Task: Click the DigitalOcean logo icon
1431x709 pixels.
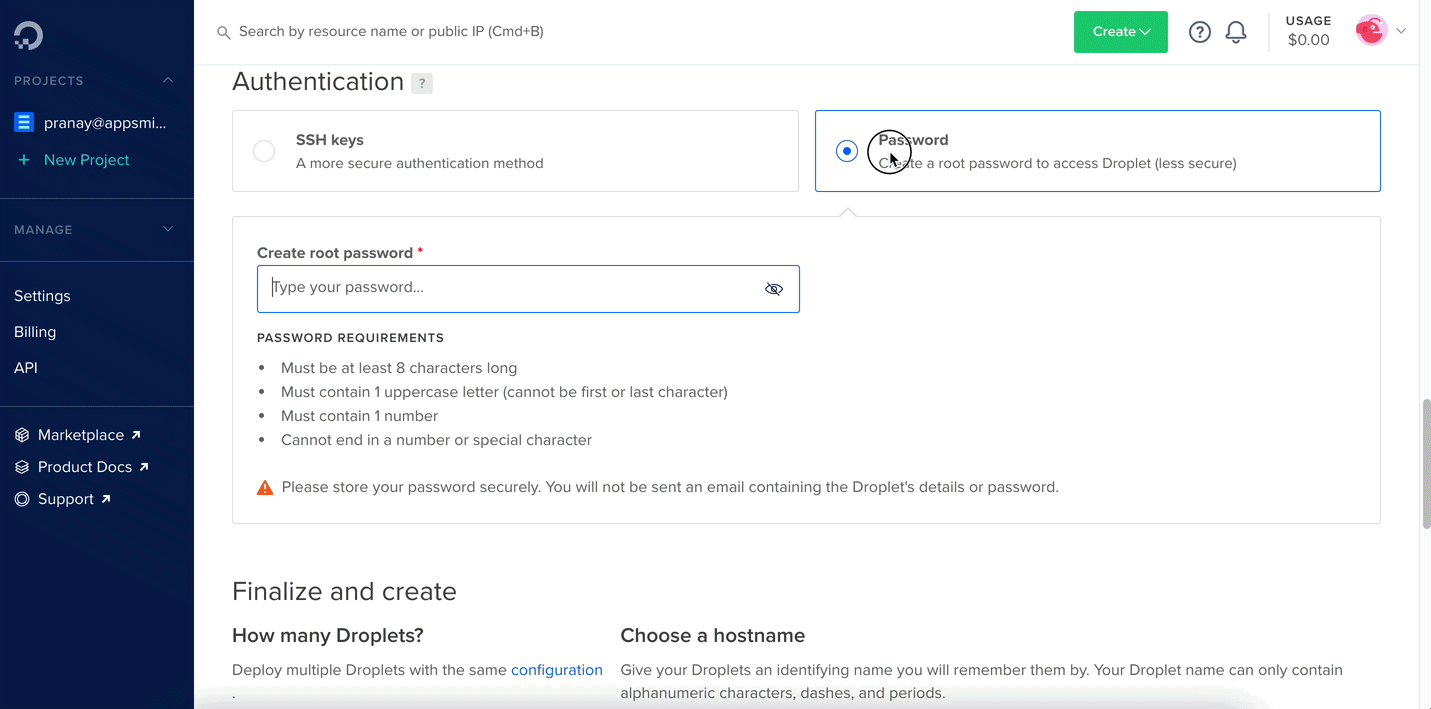Action: [x=28, y=36]
